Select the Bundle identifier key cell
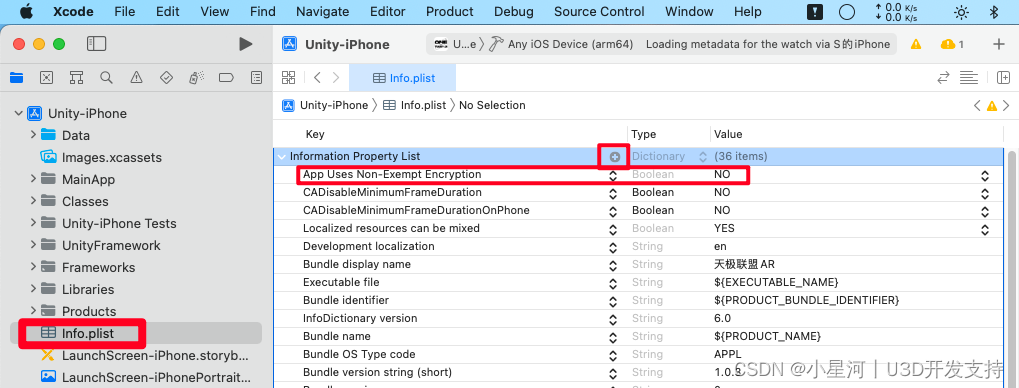 346,300
